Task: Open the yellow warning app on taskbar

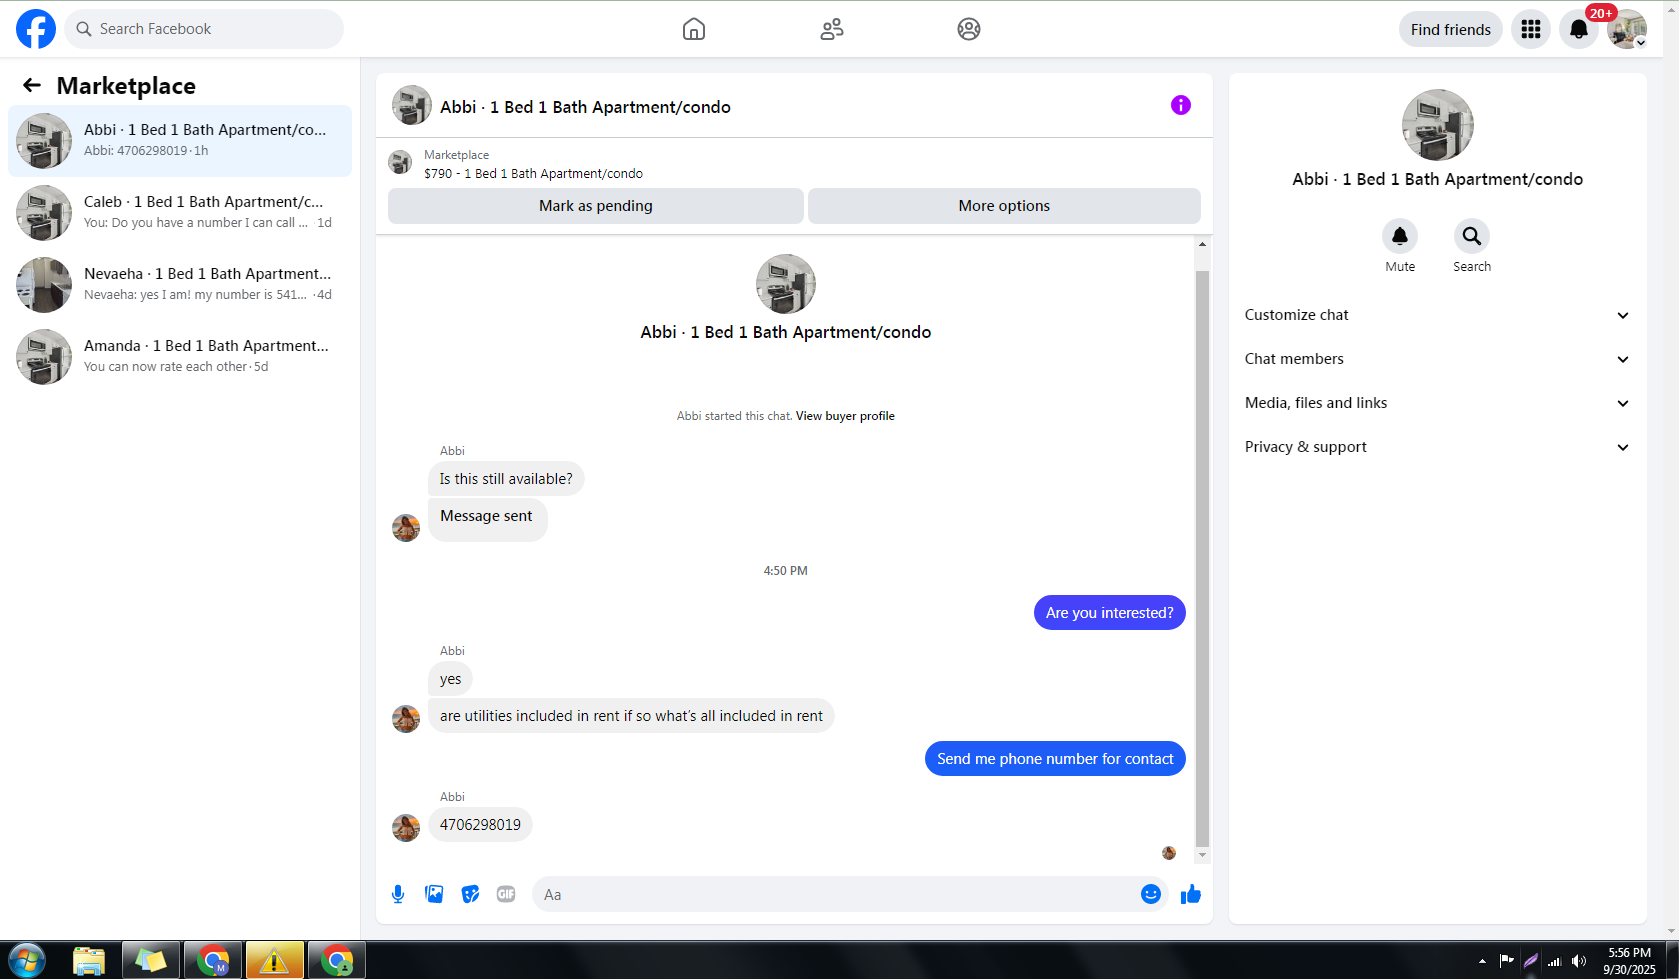Action: click(x=274, y=961)
